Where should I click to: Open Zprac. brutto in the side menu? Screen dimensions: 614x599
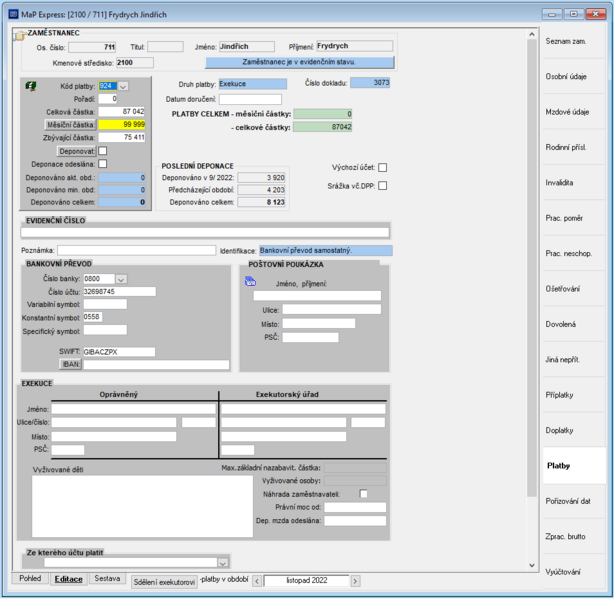[x=574, y=536]
